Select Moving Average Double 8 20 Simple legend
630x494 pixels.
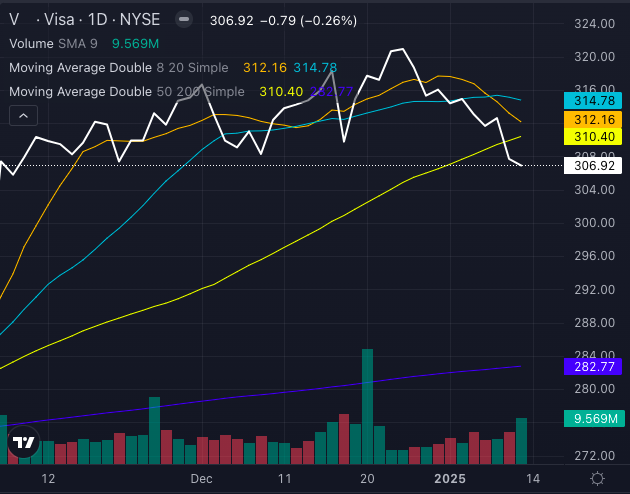pyautogui.click(x=122, y=68)
